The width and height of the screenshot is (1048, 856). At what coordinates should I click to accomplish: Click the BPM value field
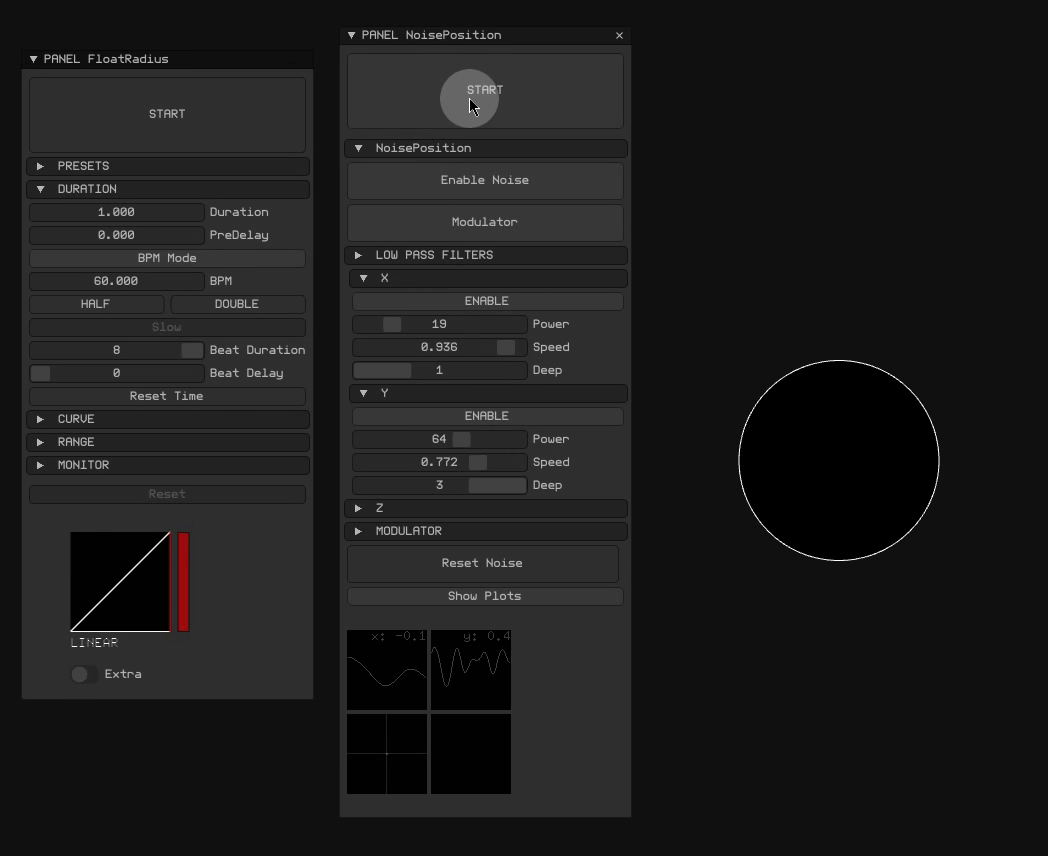pyautogui.click(x=116, y=281)
